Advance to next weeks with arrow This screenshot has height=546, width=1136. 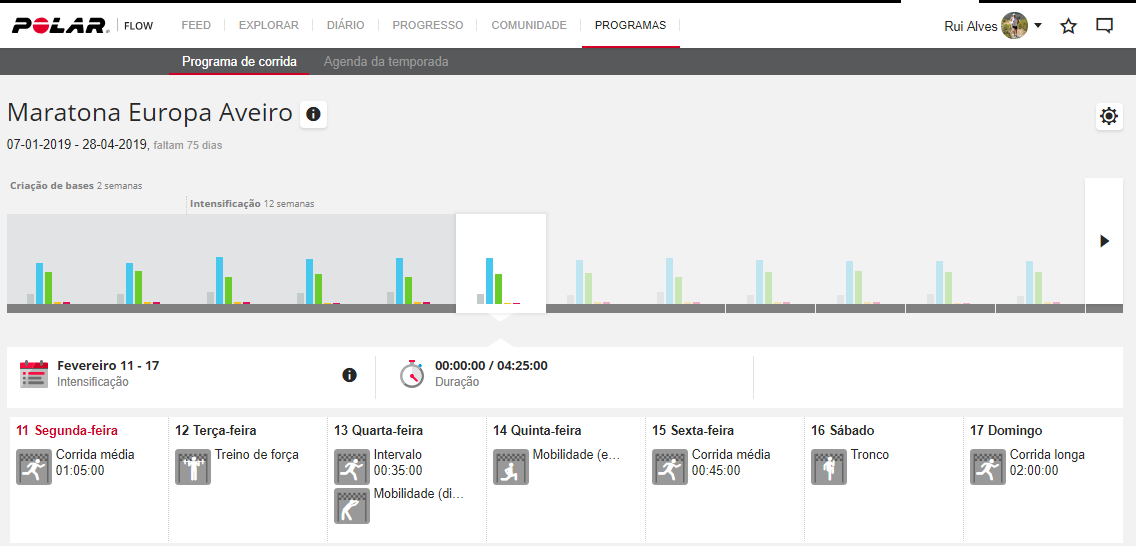click(1104, 241)
